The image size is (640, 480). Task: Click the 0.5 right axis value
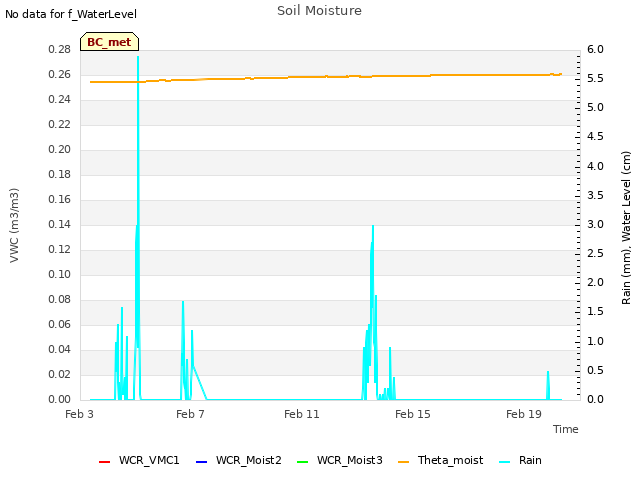(595, 371)
